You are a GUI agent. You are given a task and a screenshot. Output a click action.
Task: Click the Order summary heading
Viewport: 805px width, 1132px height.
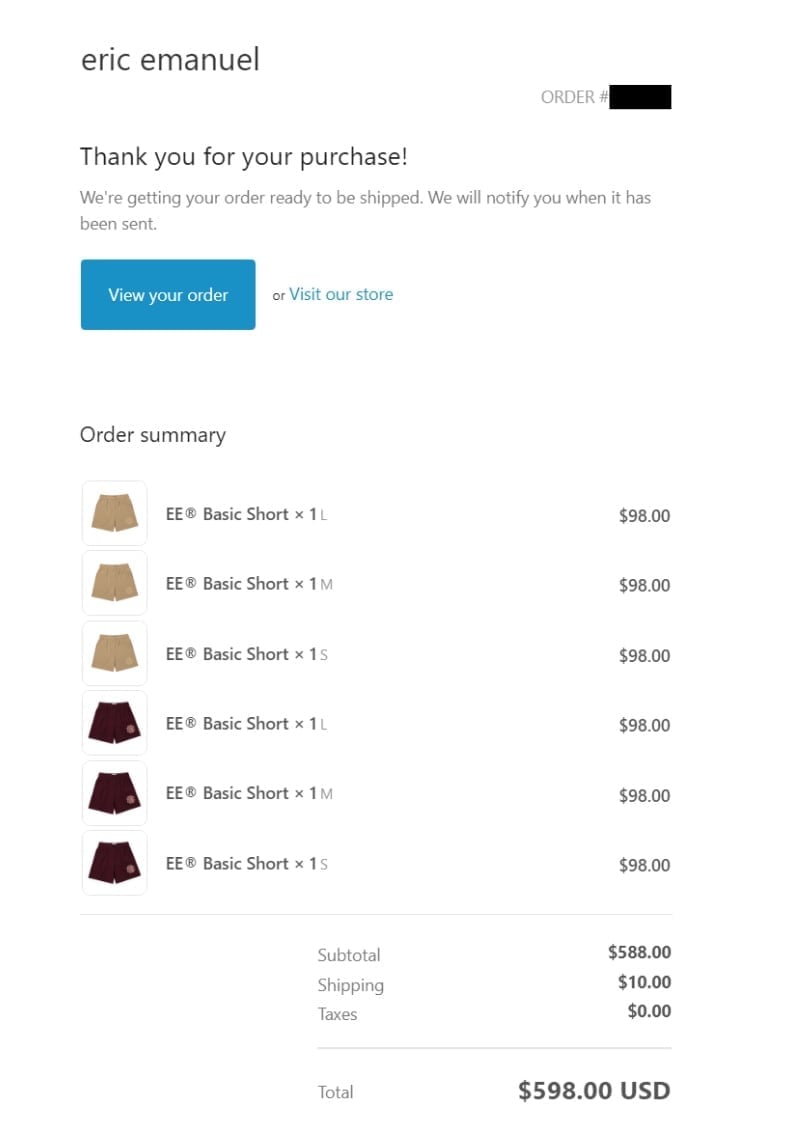click(153, 435)
